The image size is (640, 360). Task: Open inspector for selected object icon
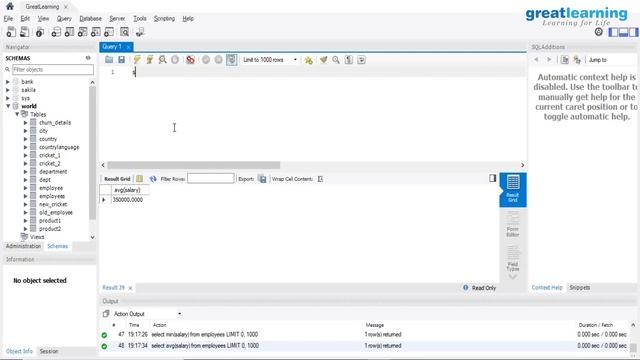click(40, 32)
